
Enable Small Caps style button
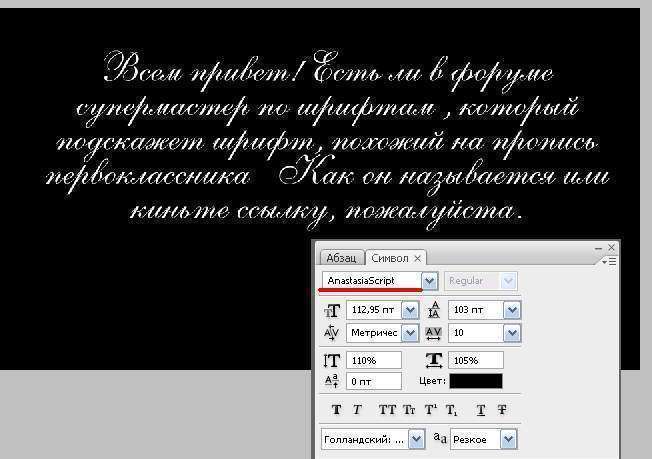tap(408, 409)
